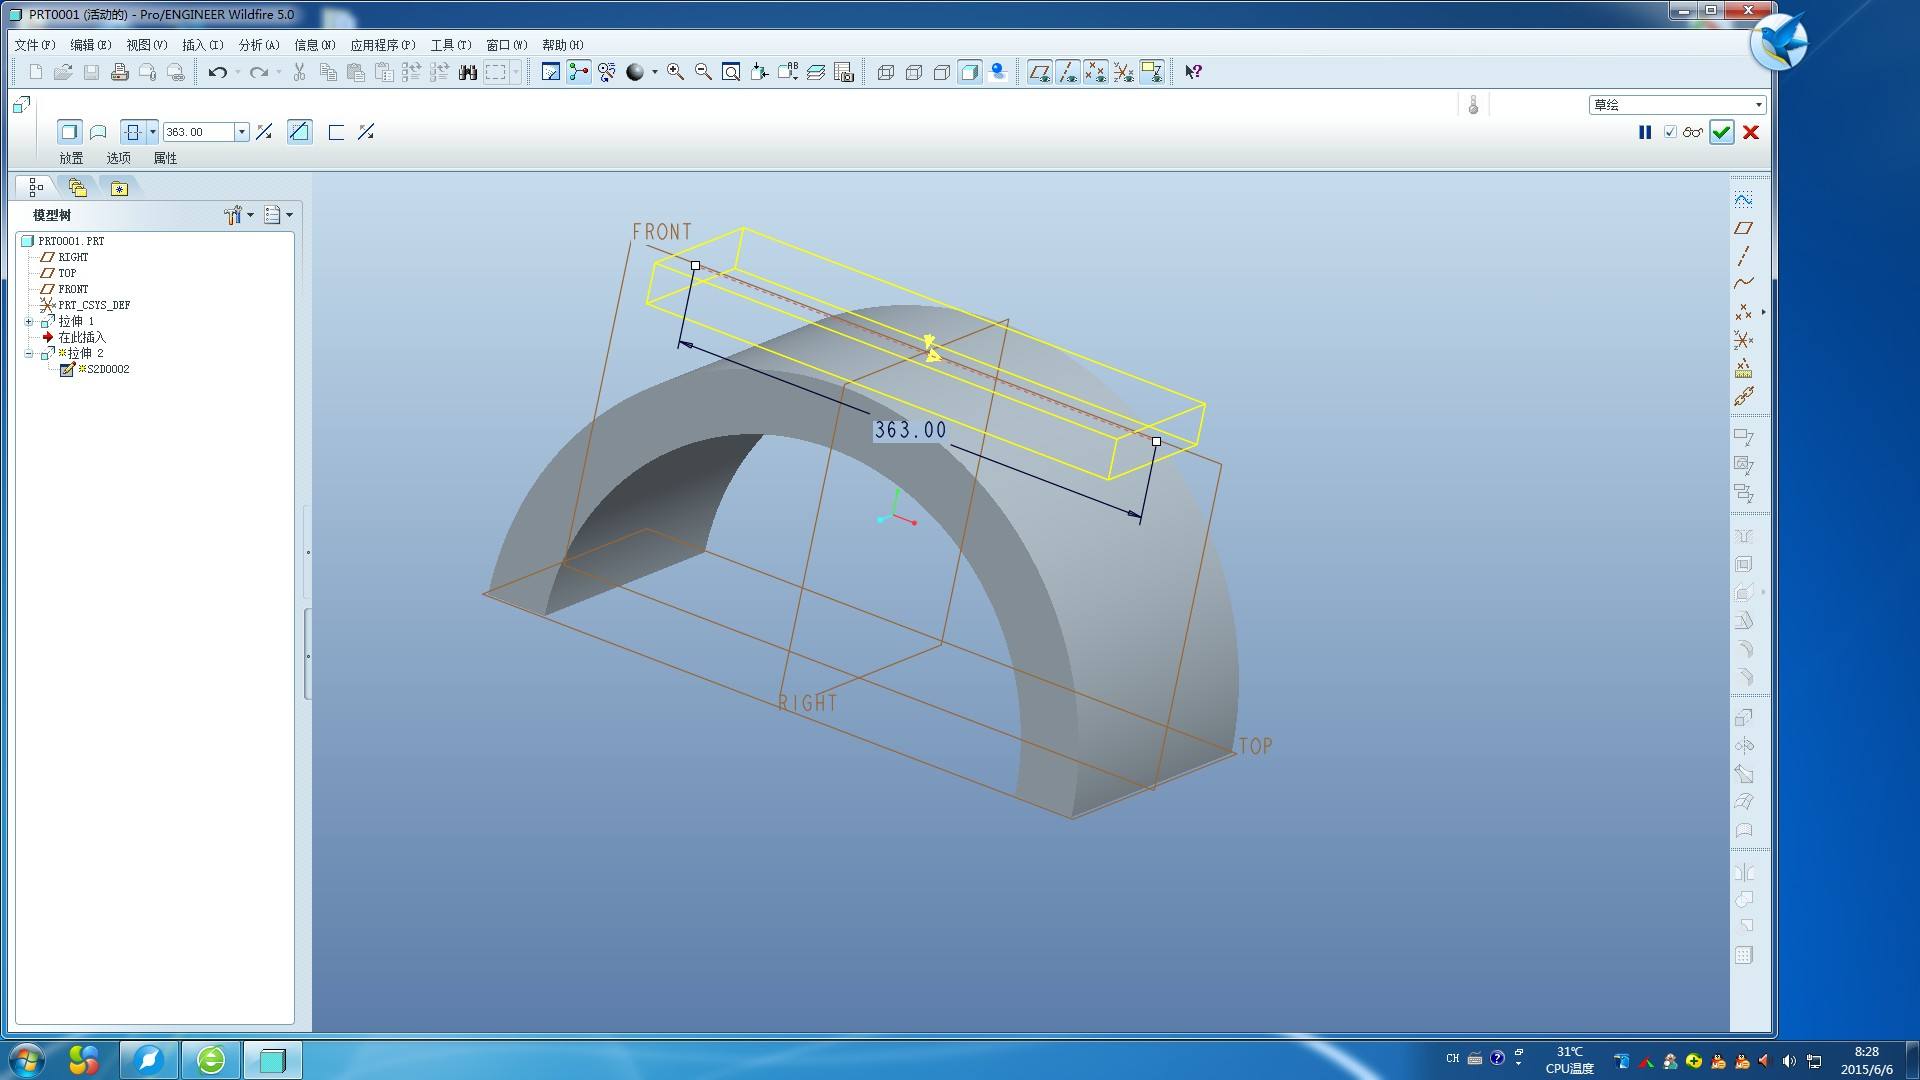Click the binoculars find tool icon
Viewport: 1920px width, 1080px height.
467,72
